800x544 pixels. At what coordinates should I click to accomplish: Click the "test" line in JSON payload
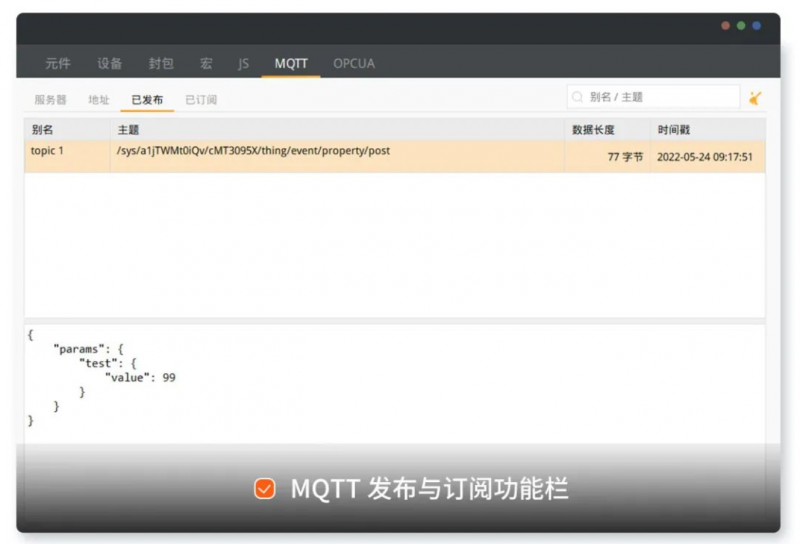pyautogui.click(x=108, y=363)
